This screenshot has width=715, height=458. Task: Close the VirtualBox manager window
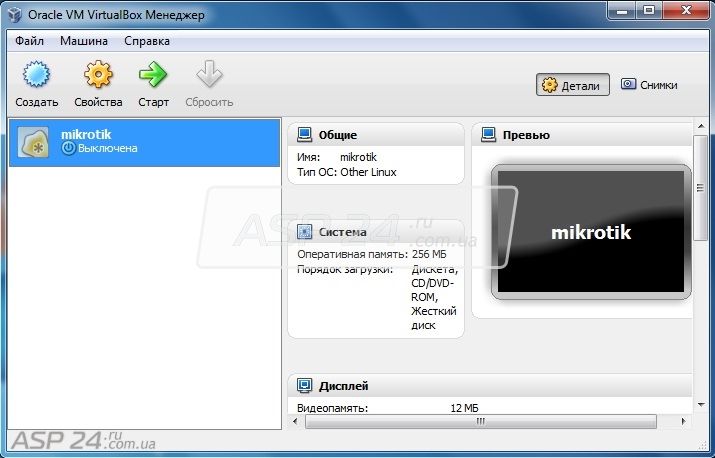pyautogui.click(x=685, y=10)
